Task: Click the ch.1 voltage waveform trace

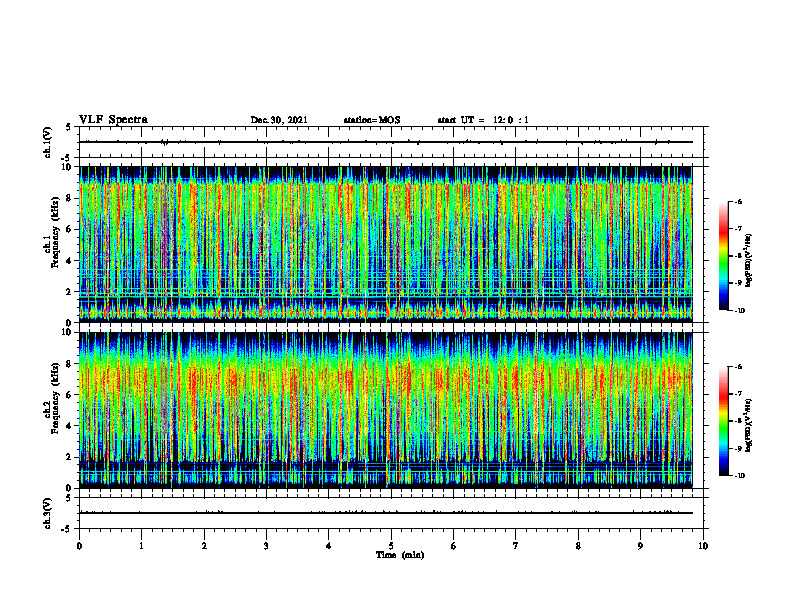Action: click(386, 142)
